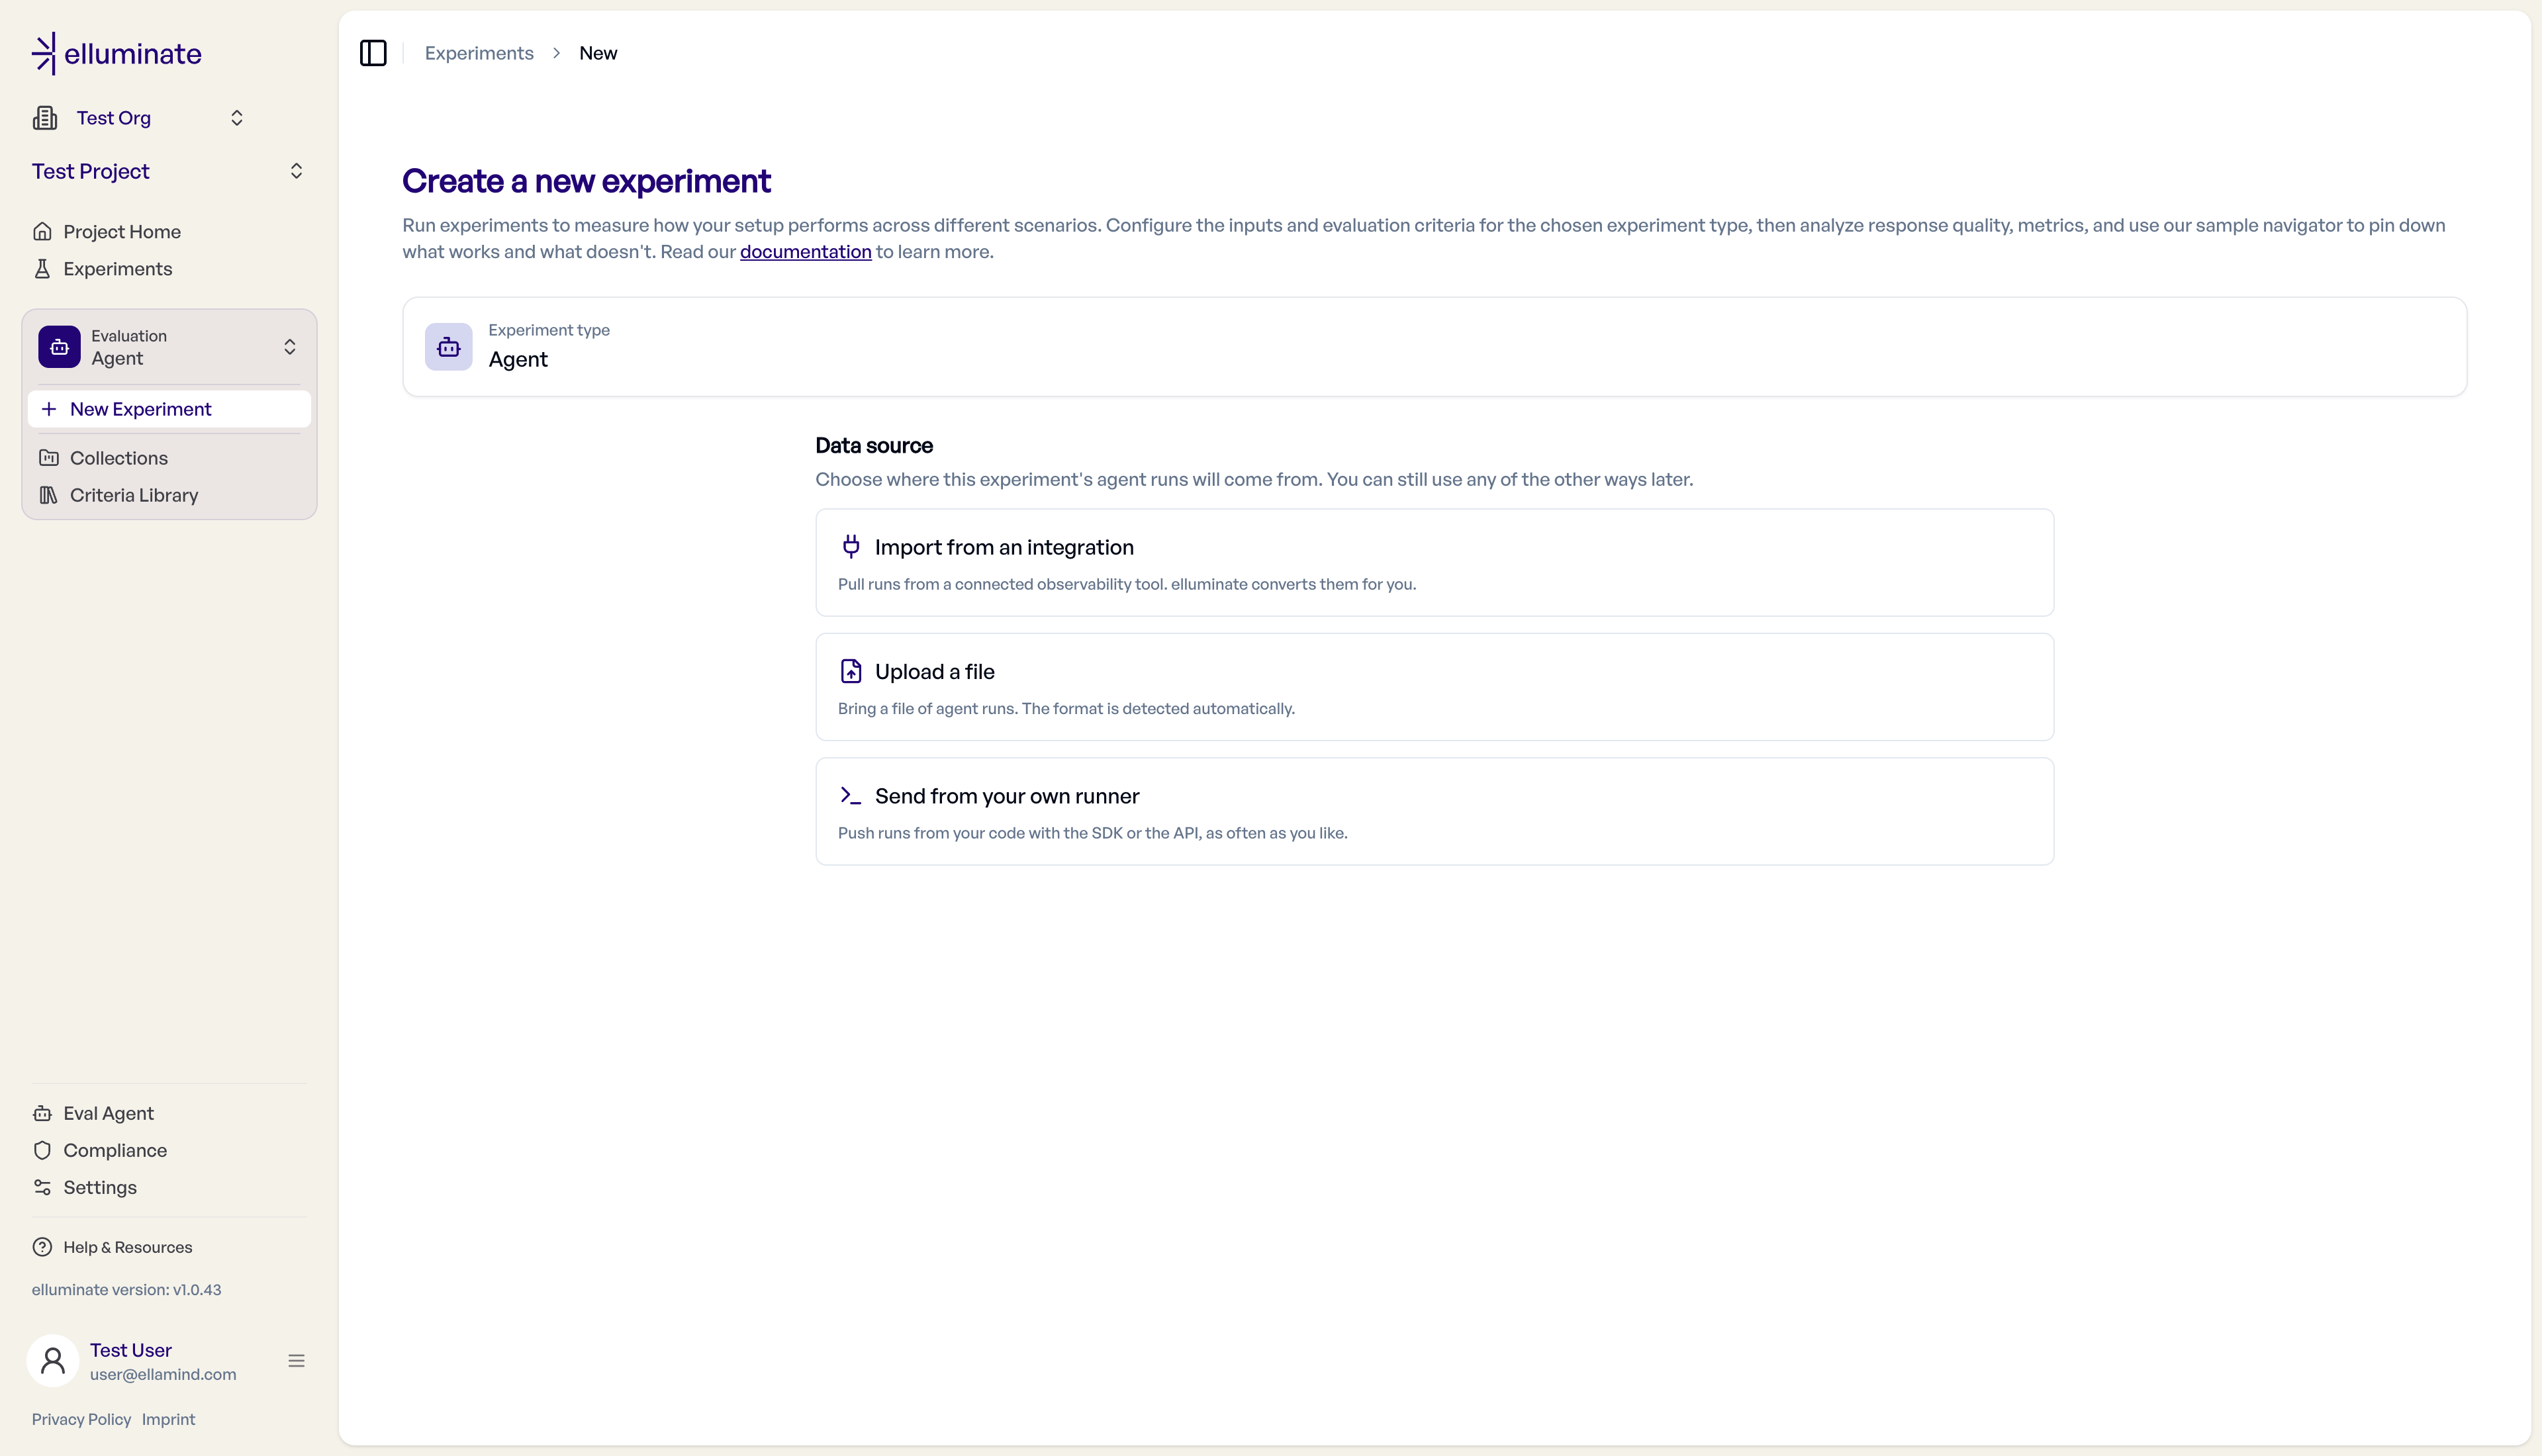Click the Test Org building icon
Screen dimensions: 2542x1456
[x=45, y=118]
